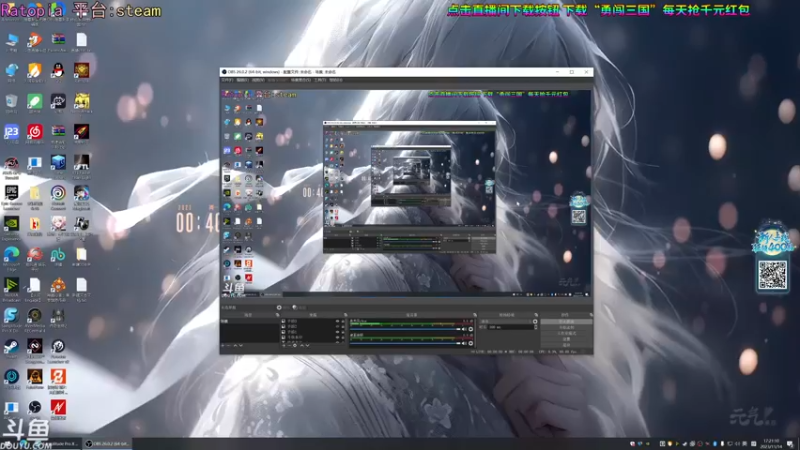Mute the bottom audio mixer track speaker
800x450 pixels.
coord(464,343)
